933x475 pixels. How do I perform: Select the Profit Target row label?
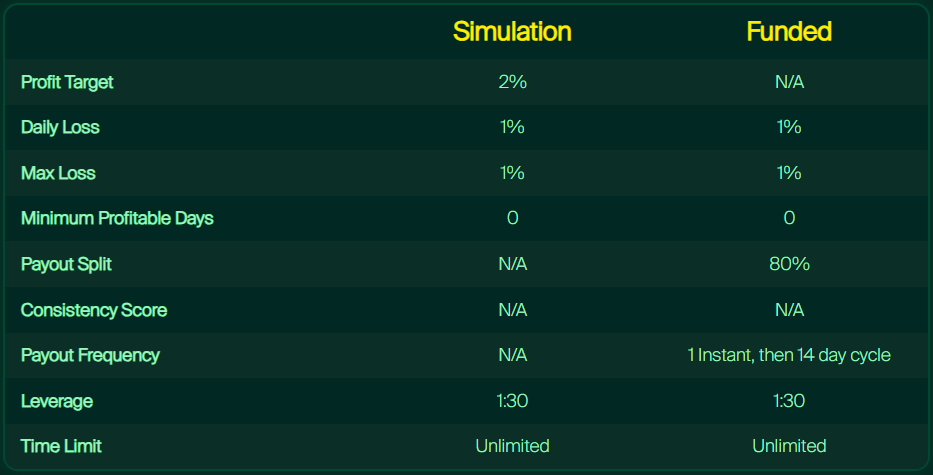click(x=67, y=82)
